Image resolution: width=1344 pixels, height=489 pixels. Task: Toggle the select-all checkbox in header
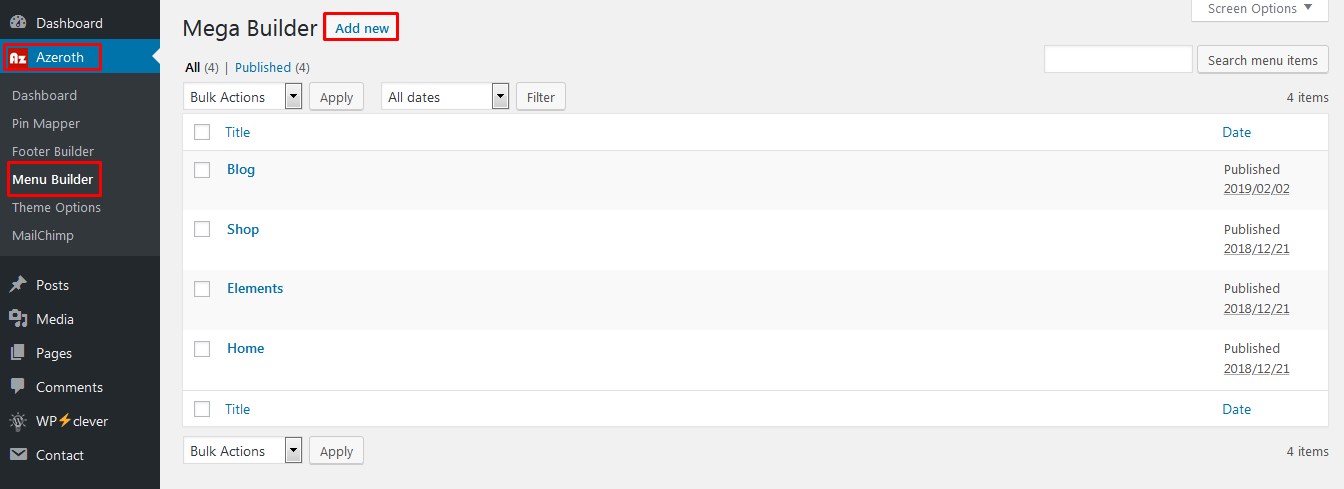point(202,132)
